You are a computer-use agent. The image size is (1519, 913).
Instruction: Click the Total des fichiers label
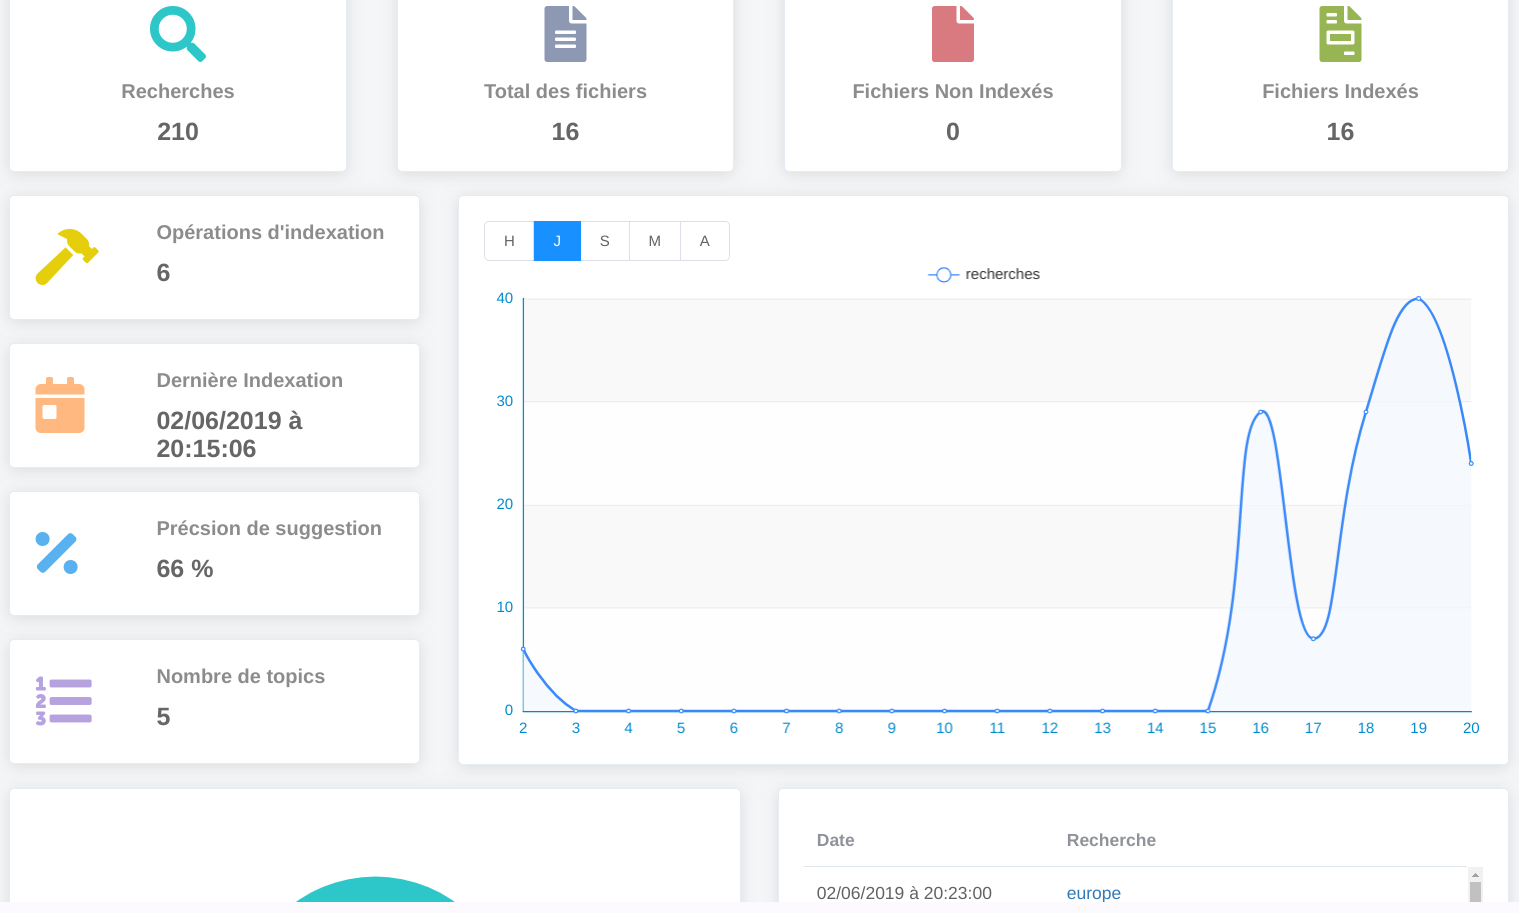[x=565, y=91]
